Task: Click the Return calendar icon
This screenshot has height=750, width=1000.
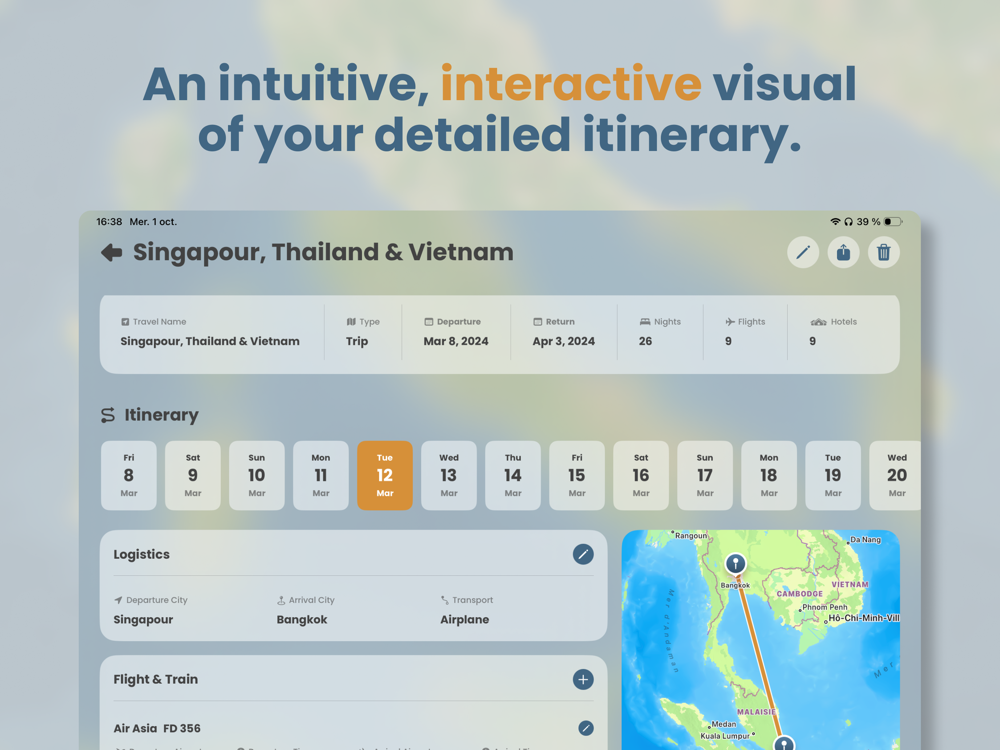Action: pos(538,322)
